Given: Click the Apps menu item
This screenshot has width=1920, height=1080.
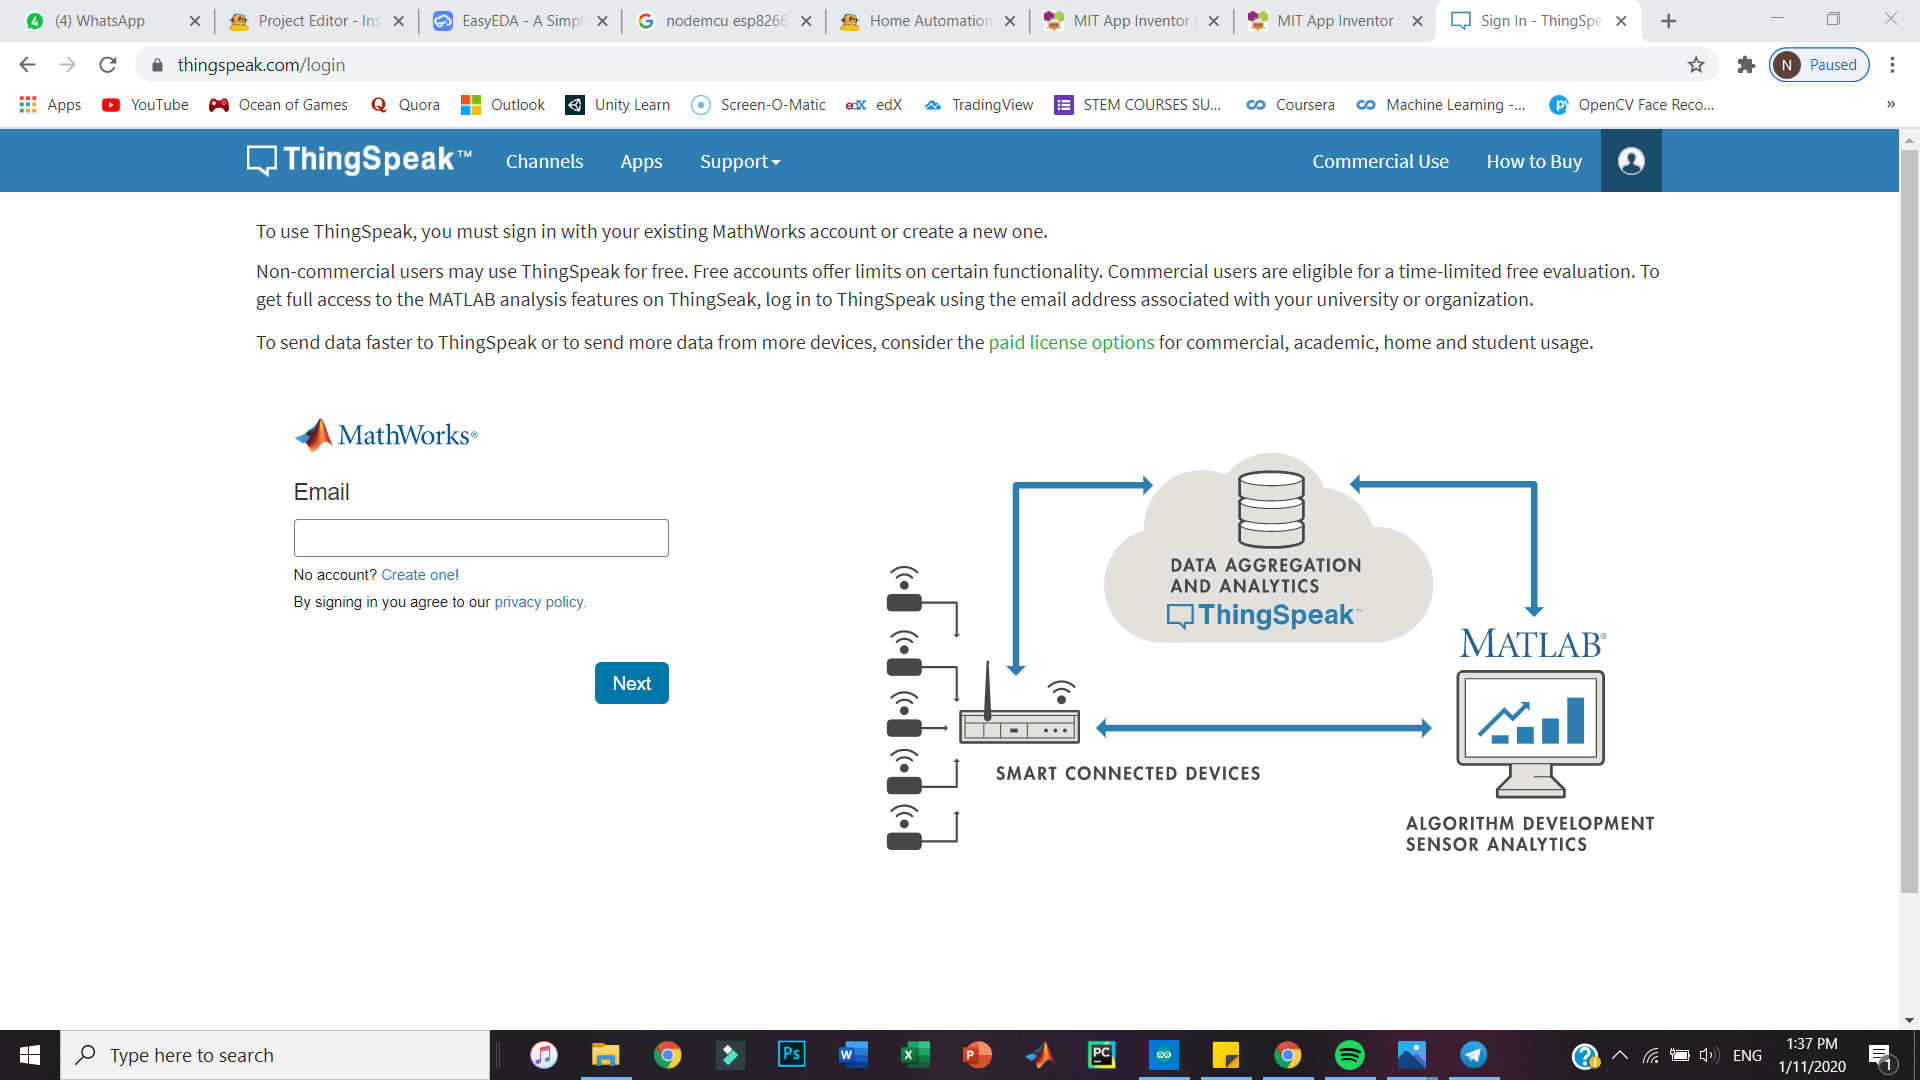Looking at the screenshot, I should tap(642, 161).
